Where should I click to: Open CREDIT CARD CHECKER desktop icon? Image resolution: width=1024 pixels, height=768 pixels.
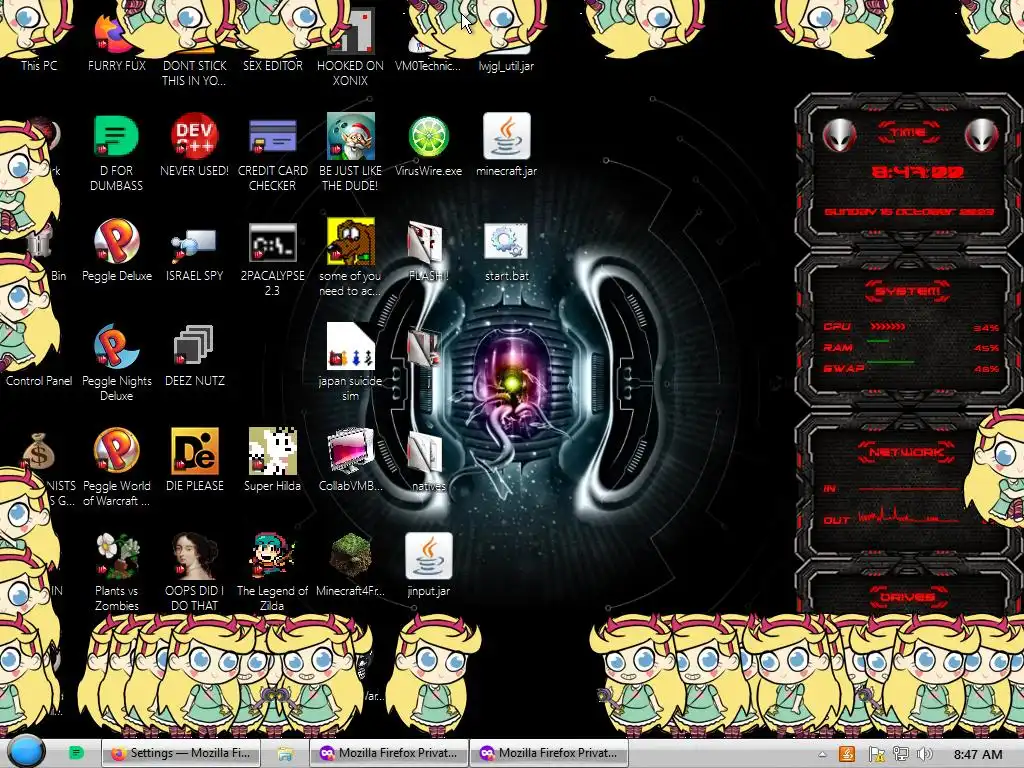[x=272, y=136]
